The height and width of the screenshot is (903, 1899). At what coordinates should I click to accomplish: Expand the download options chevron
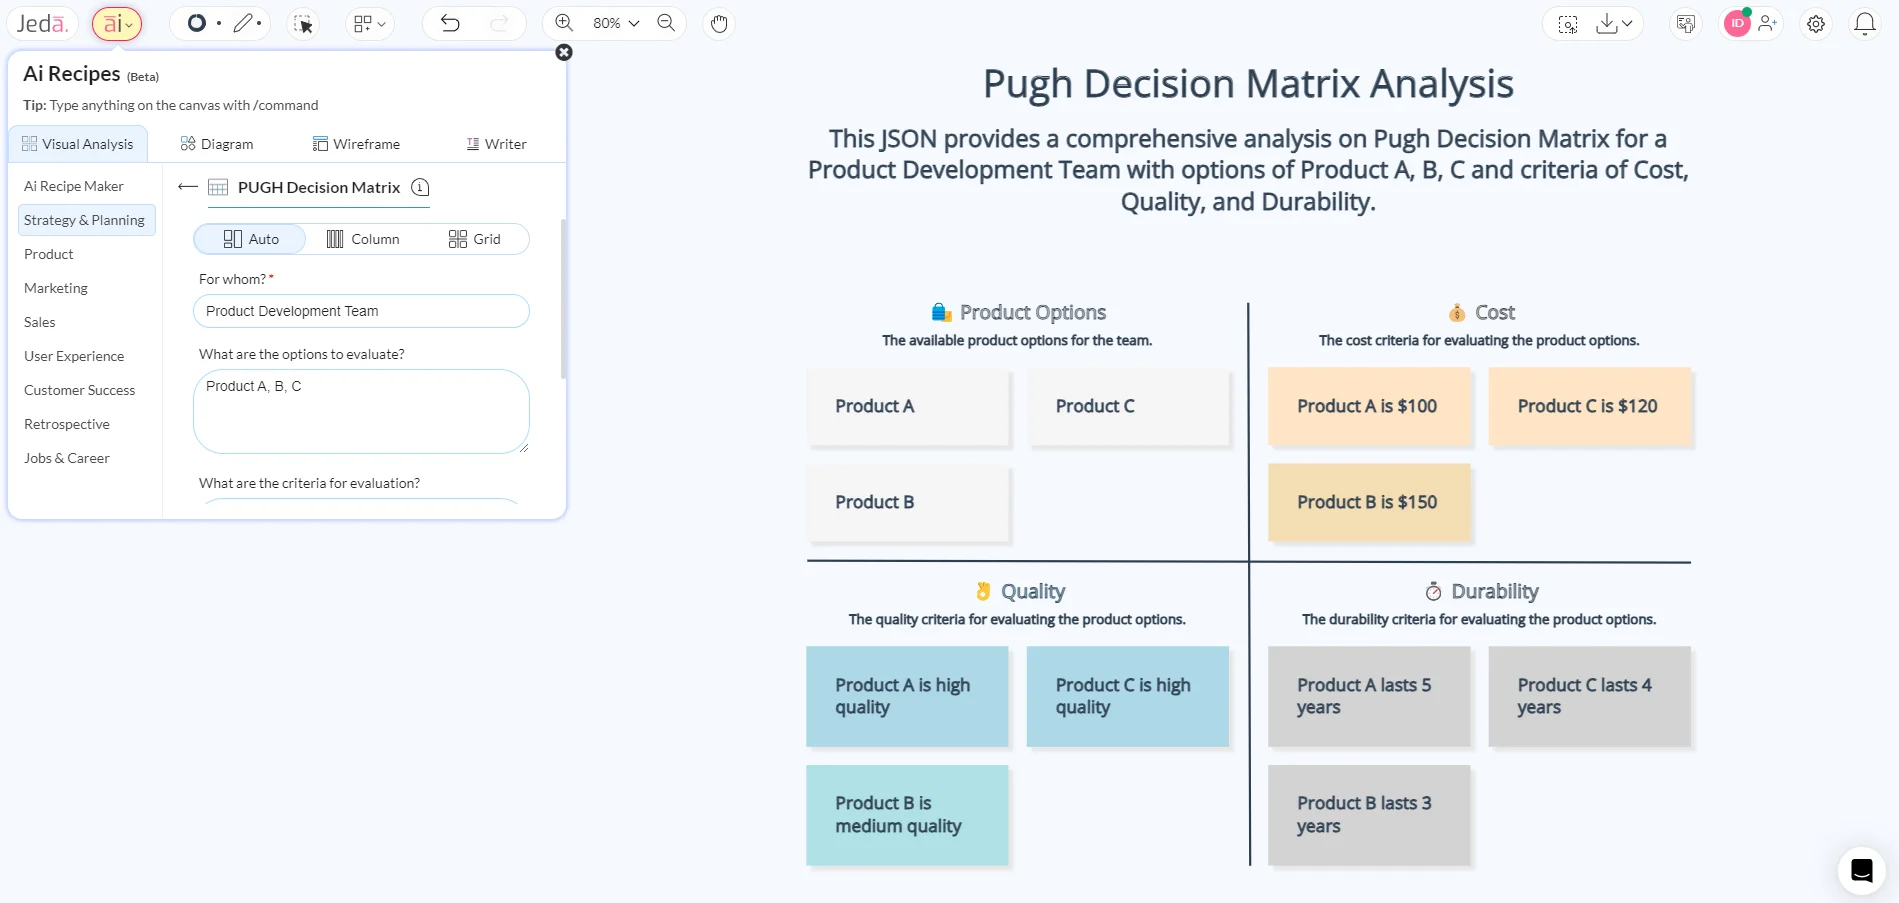[x=1625, y=23]
